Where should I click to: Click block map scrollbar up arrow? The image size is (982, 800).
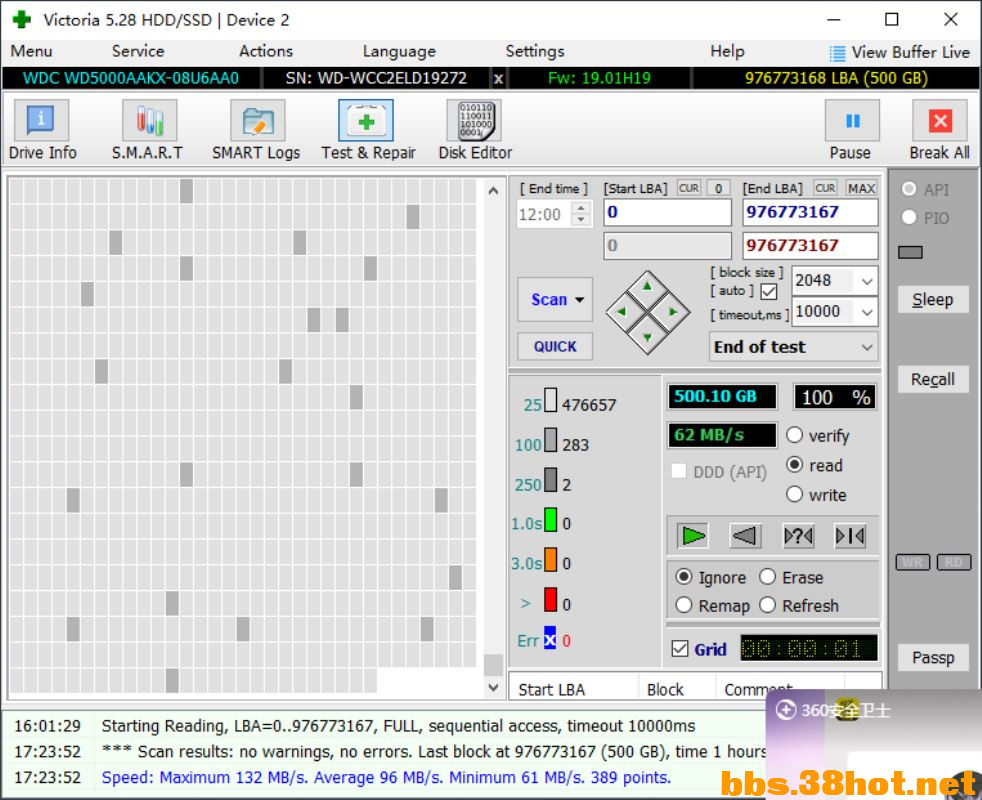pyautogui.click(x=494, y=190)
